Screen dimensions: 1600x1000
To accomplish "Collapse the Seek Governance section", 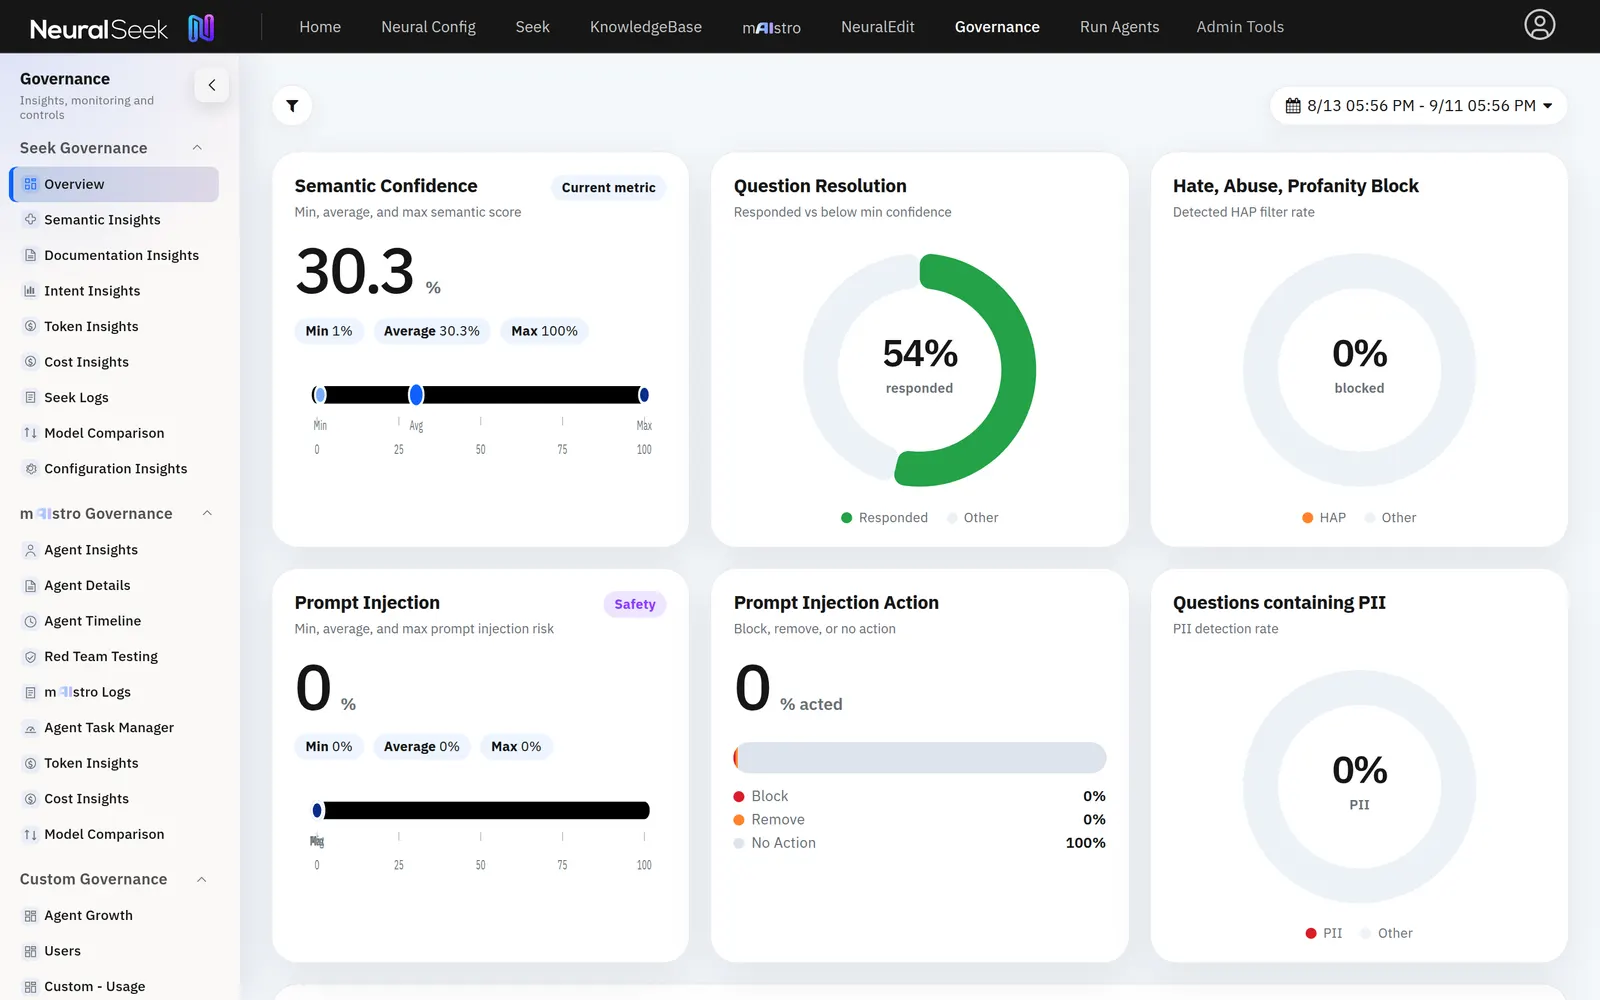I will pos(198,148).
